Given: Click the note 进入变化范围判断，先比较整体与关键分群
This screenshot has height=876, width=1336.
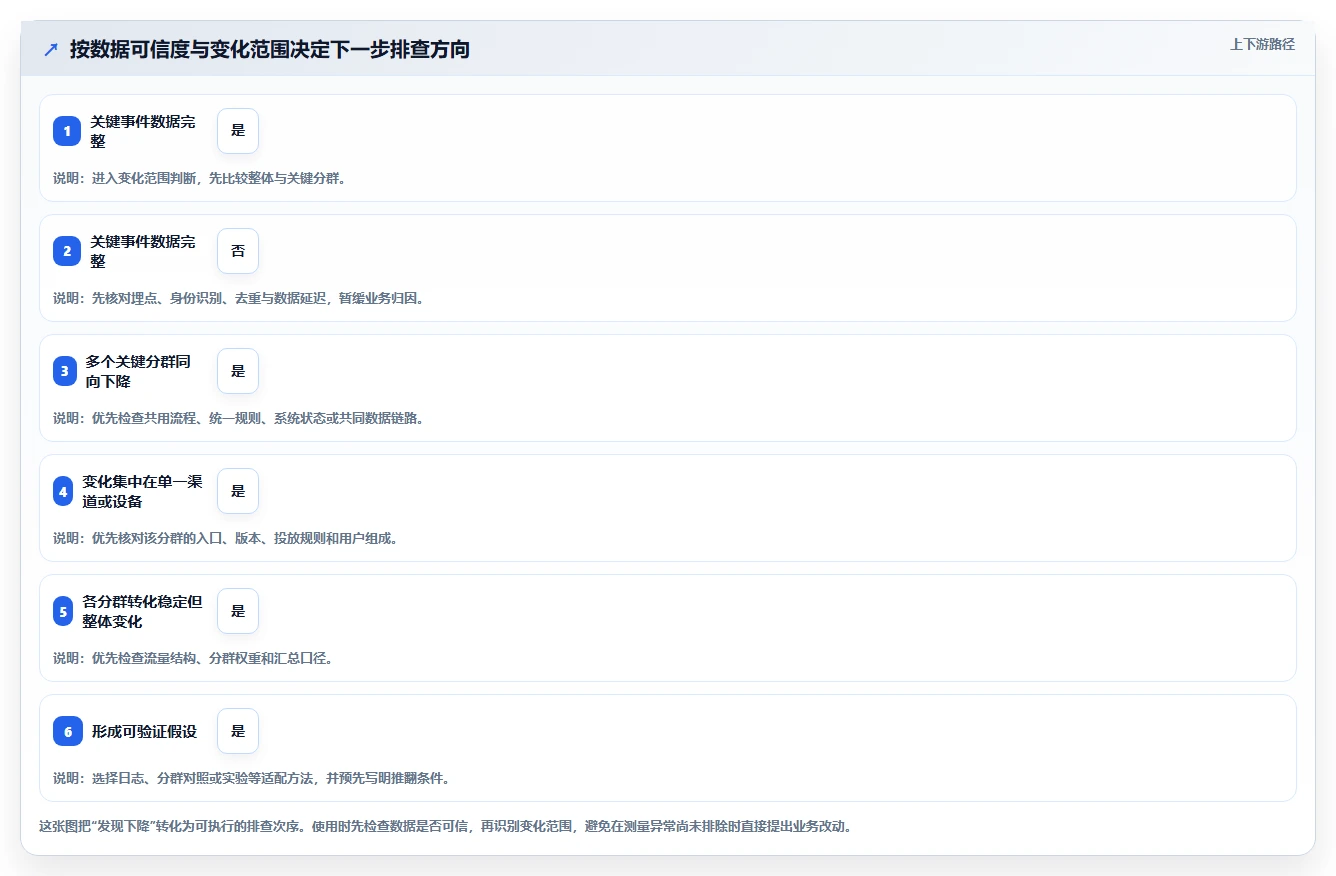Looking at the screenshot, I should pyautogui.click(x=199, y=178).
